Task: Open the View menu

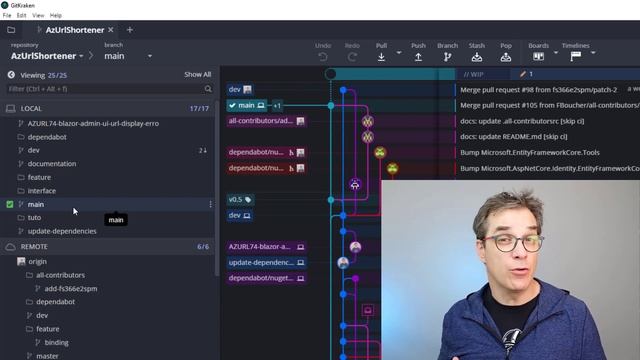Action: [x=38, y=15]
